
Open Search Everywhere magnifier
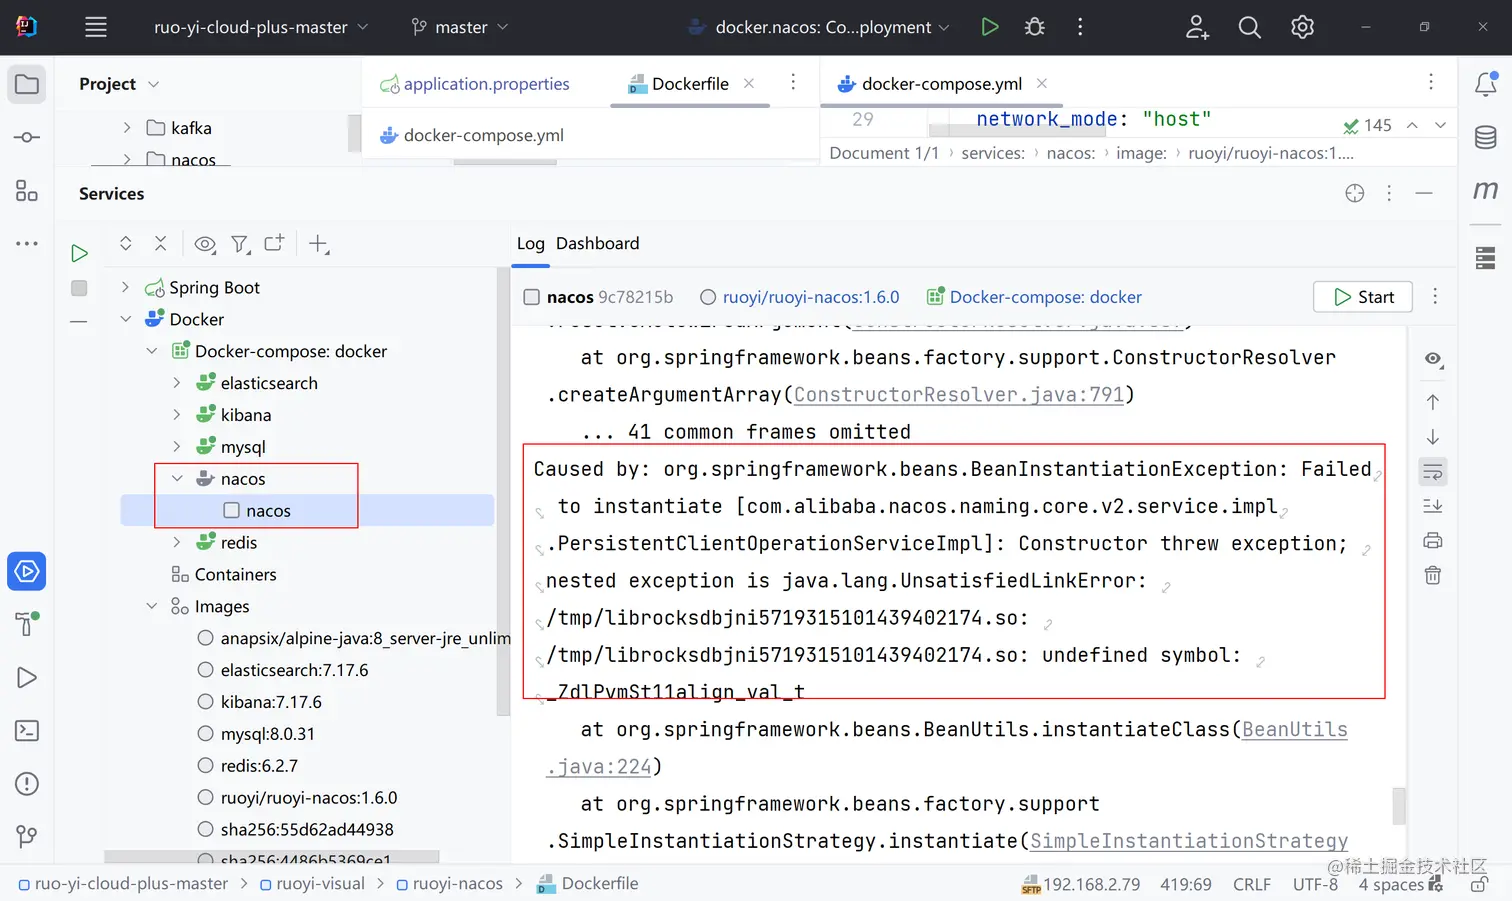1249,27
